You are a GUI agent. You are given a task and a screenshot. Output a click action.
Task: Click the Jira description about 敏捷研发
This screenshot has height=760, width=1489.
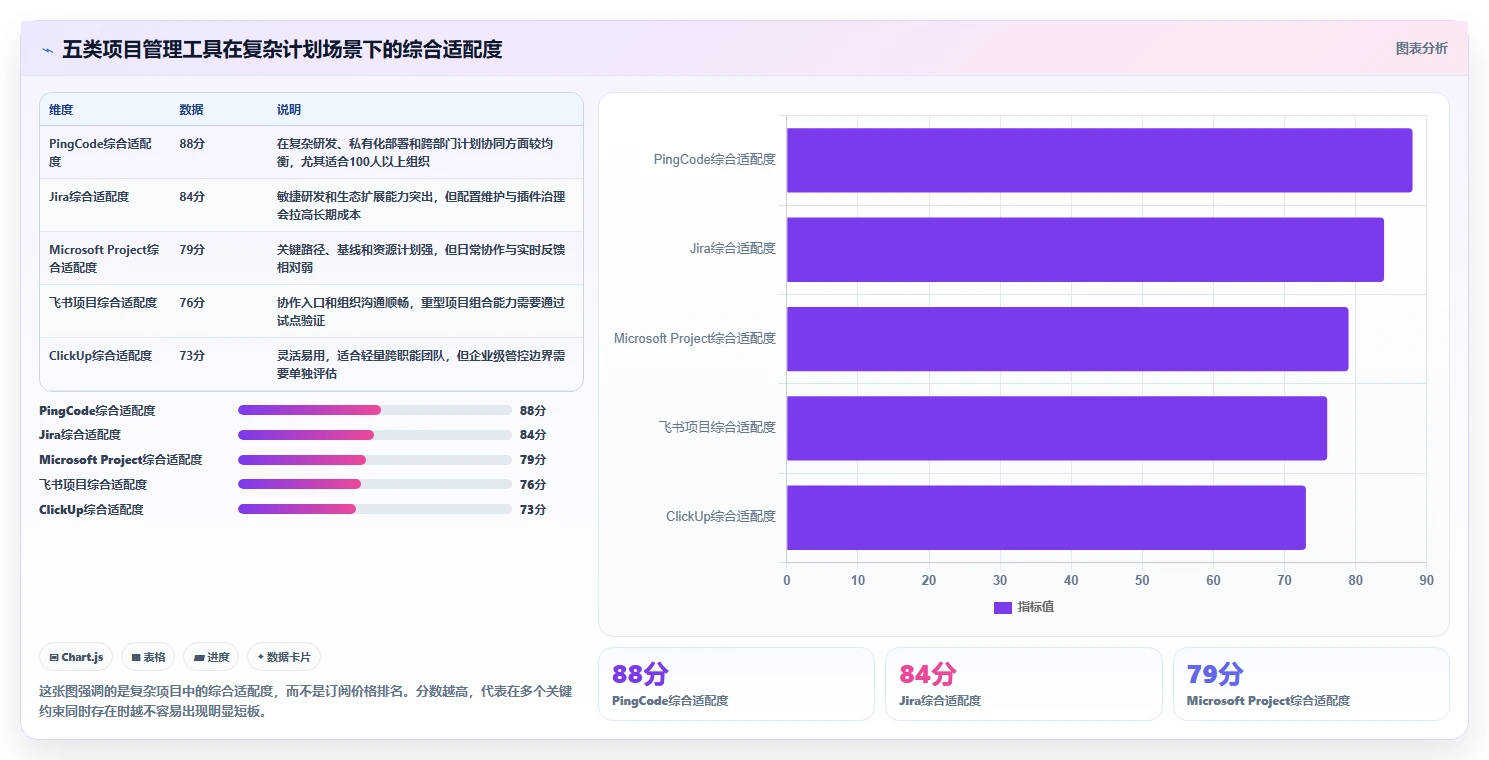pos(421,205)
